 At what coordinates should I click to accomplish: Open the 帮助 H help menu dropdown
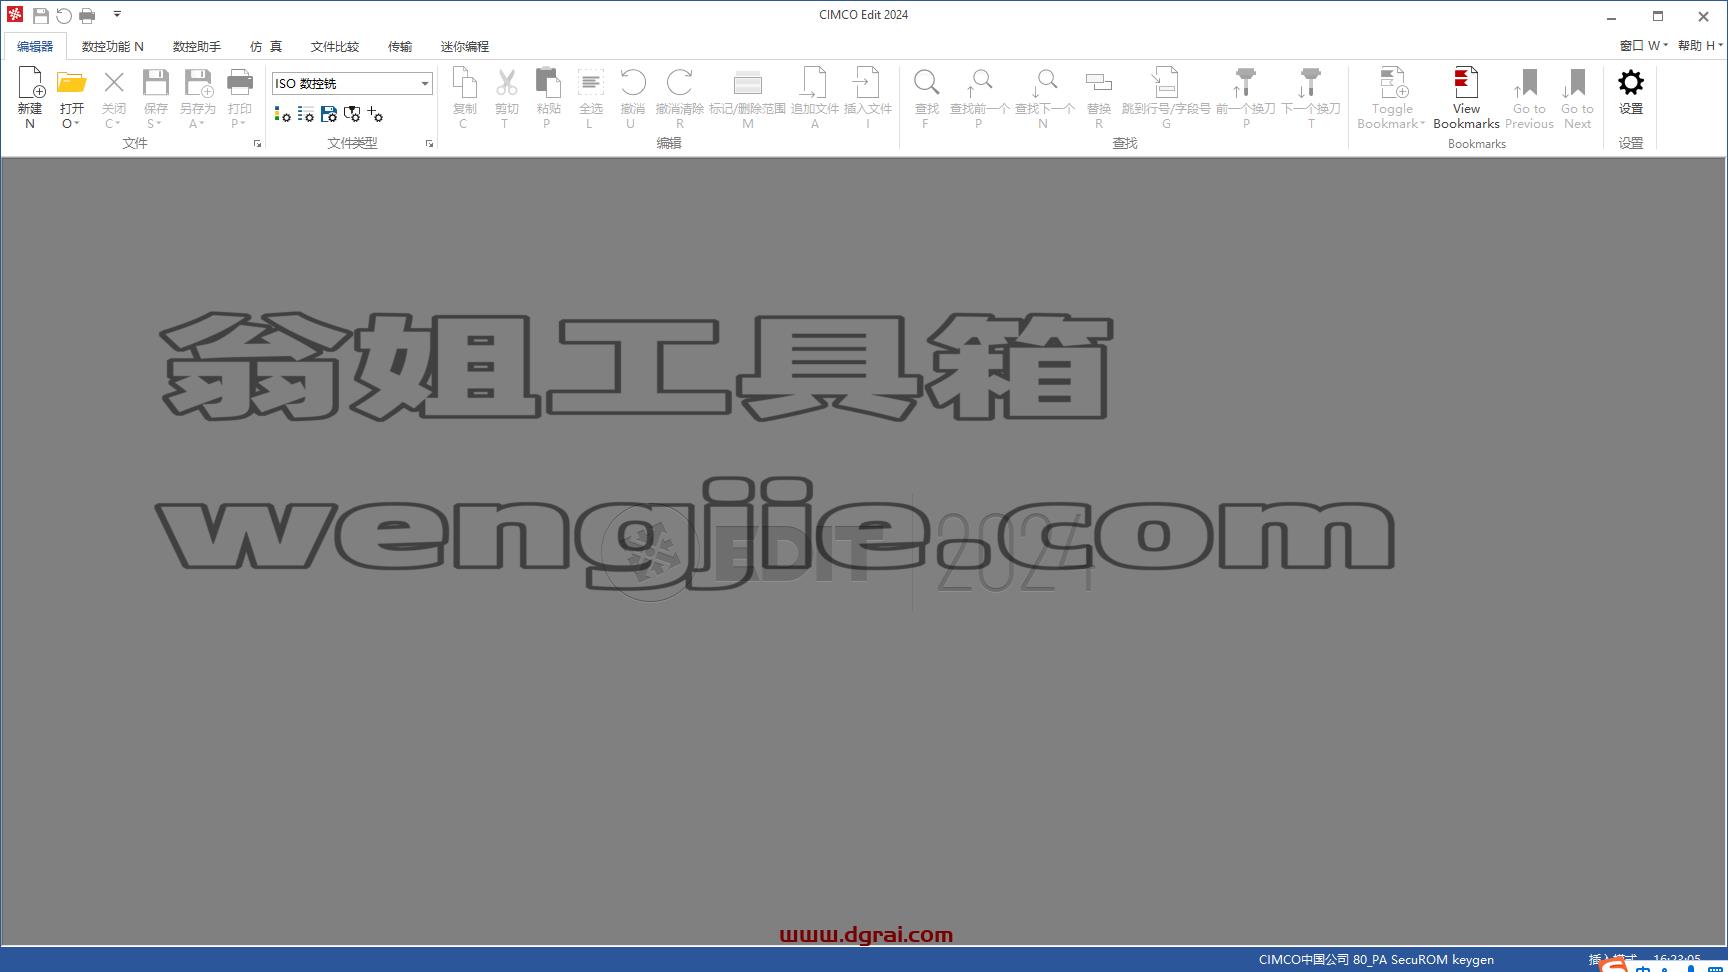[x=1700, y=46]
